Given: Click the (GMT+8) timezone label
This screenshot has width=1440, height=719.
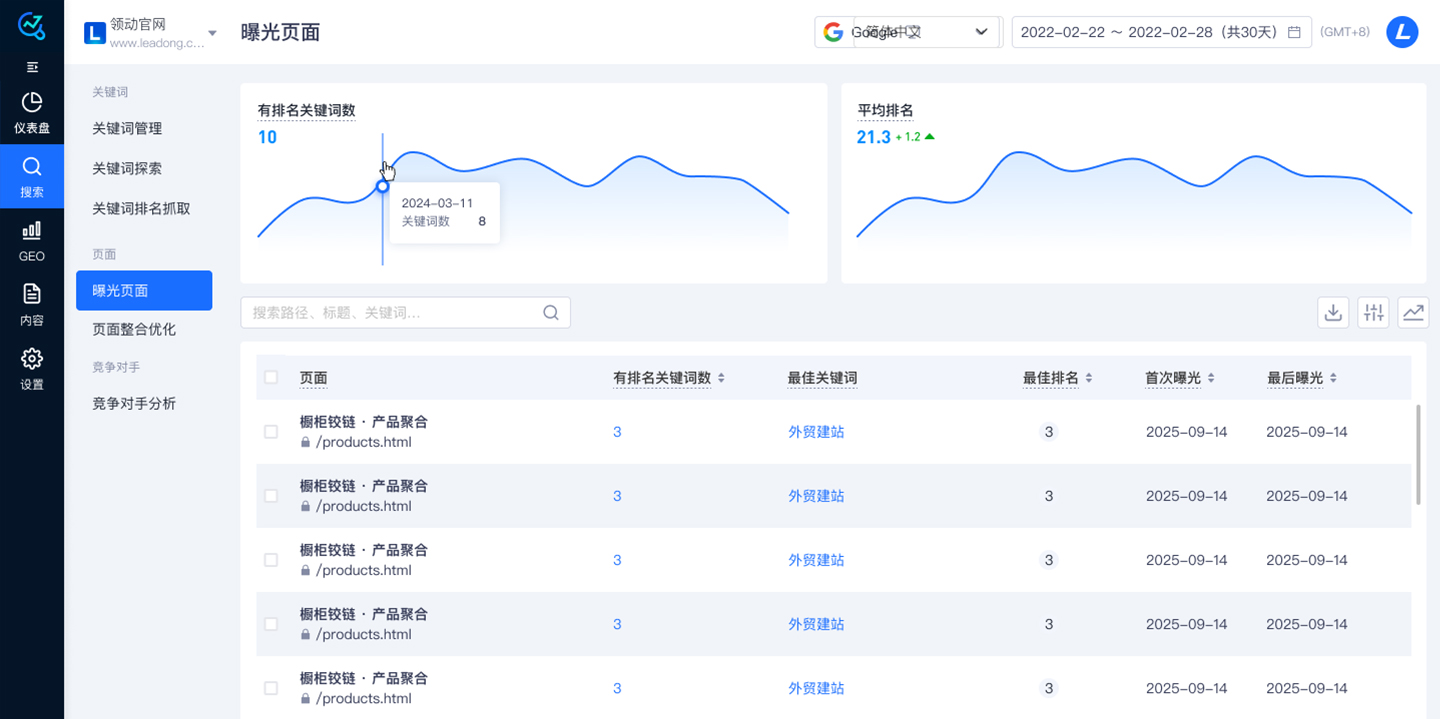Looking at the screenshot, I should 1345,32.
